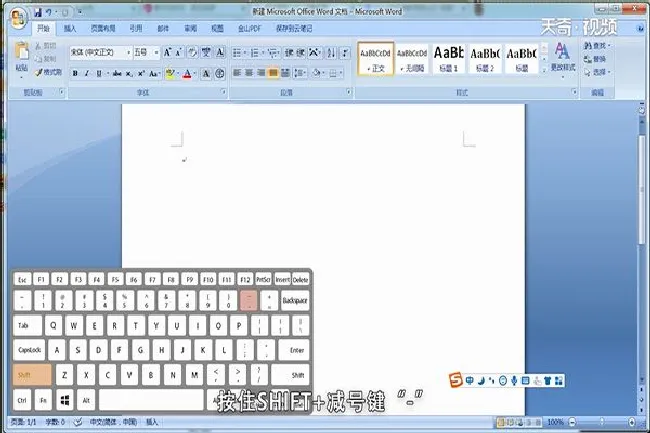The width and height of the screenshot is (650, 433).
Task: Undo the last action
Action: pyautogui.click(x=49, y=13)
